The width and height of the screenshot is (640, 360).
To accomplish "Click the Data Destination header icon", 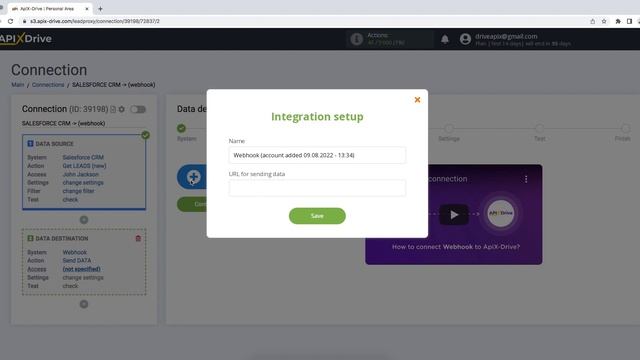I will 30,238.
